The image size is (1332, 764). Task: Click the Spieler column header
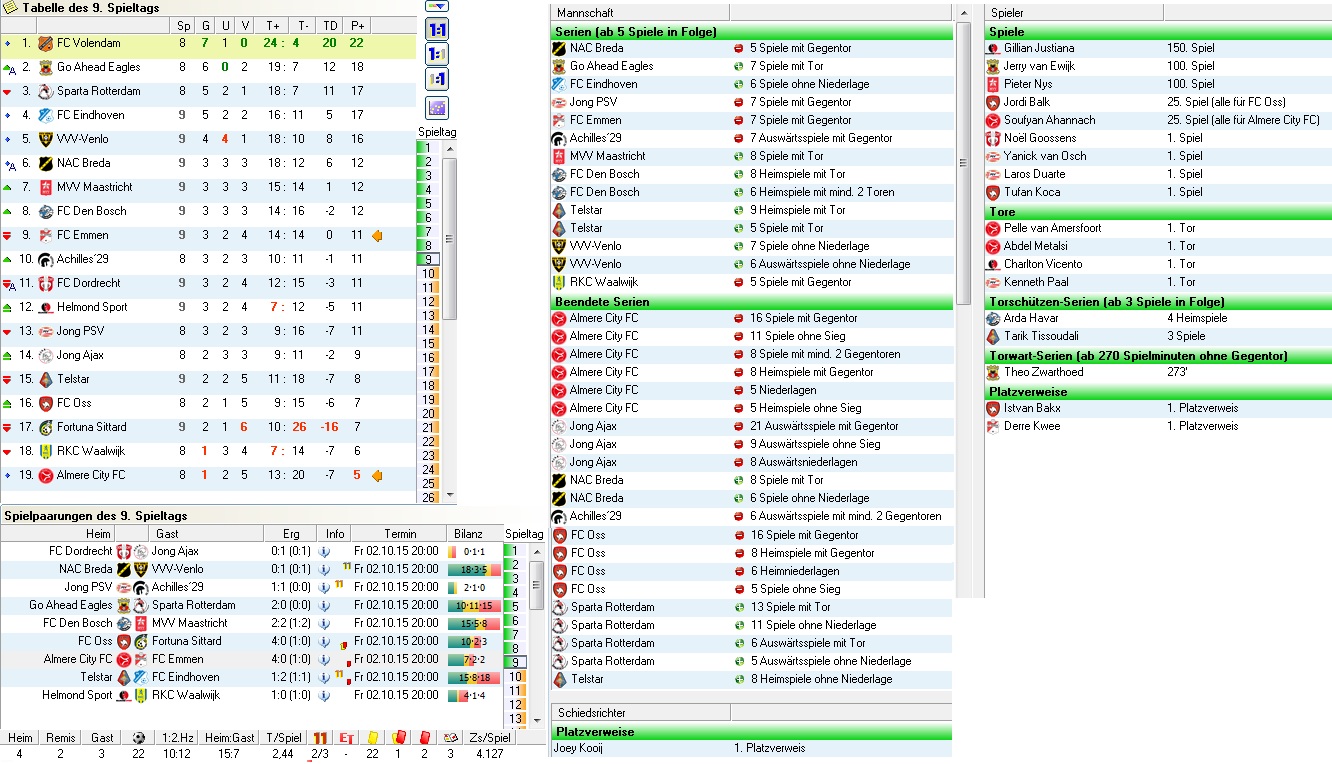(1074, 13)
